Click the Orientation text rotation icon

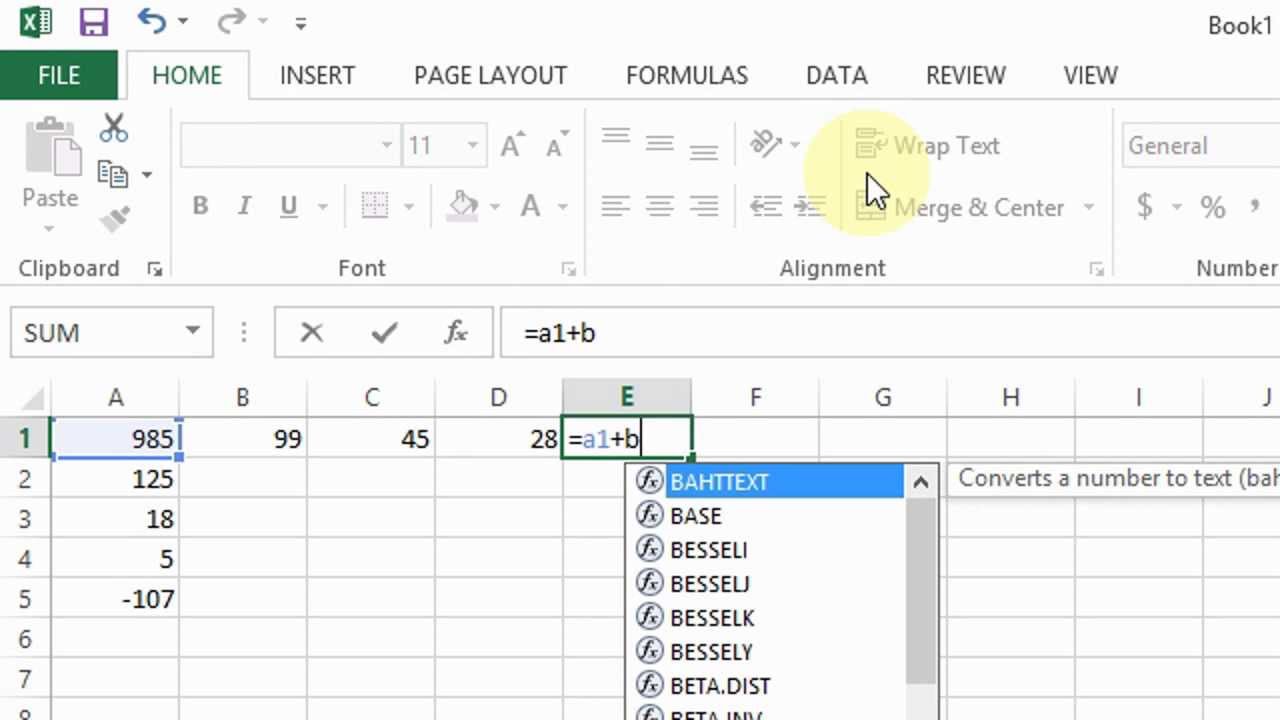766,144
